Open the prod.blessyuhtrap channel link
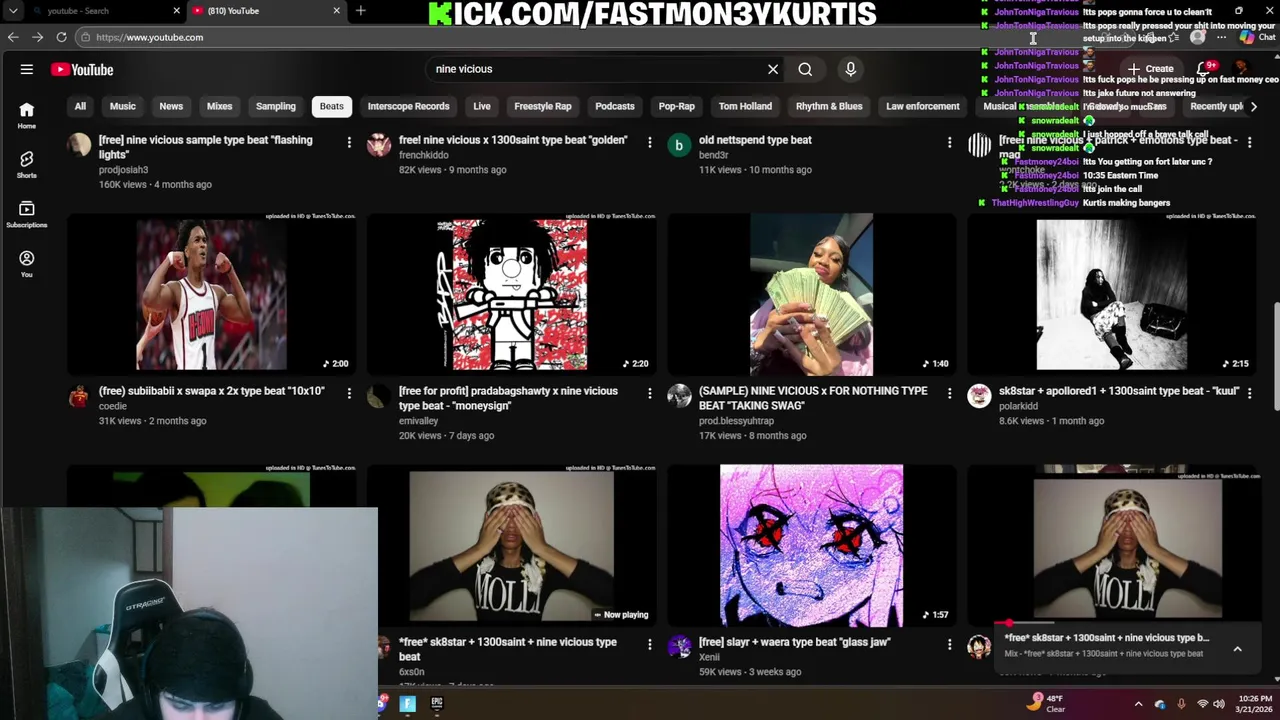The height and width of the screenshot is (720, 1280). [x=736, y=421]
